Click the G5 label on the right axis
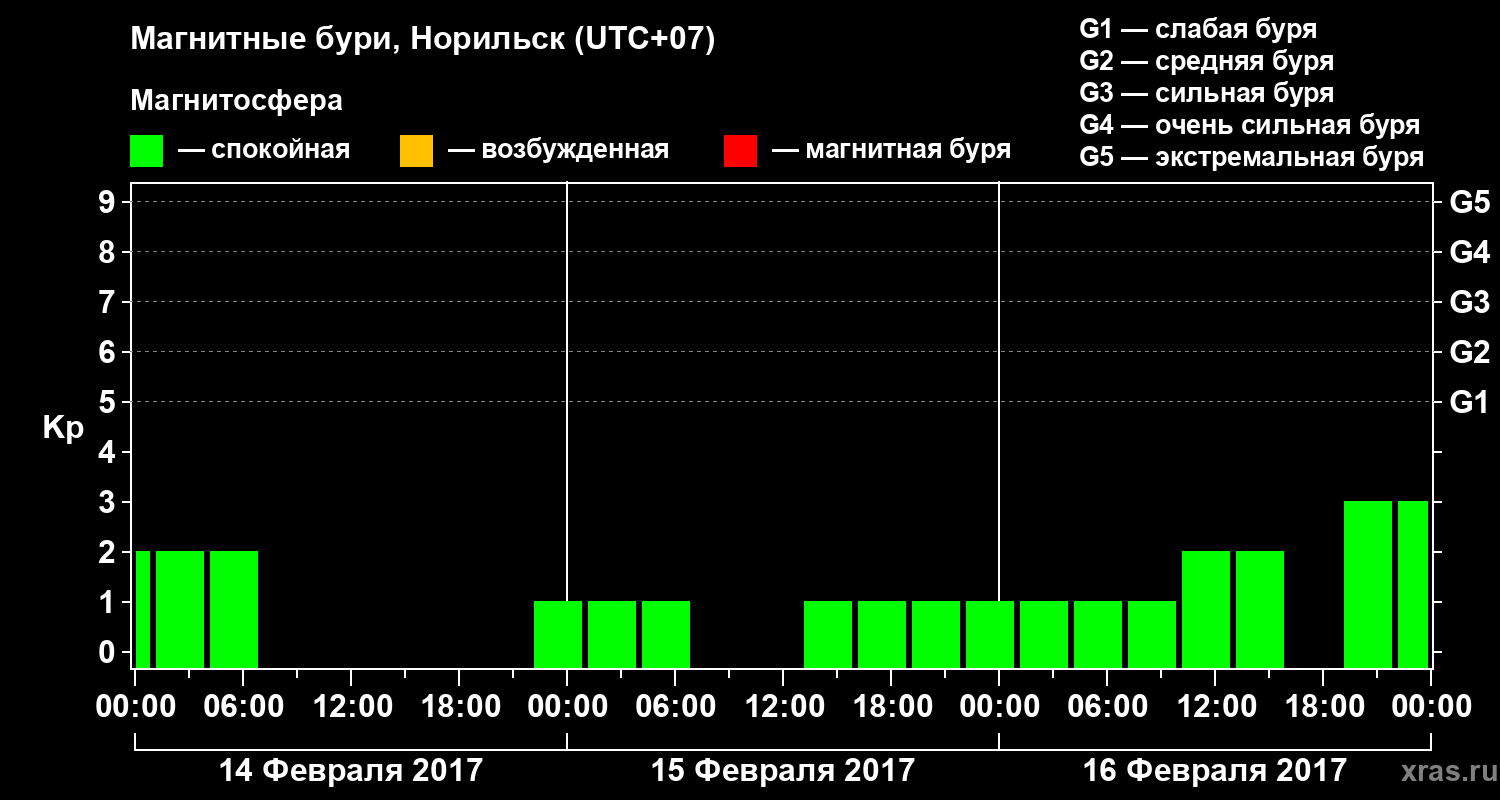The image size is (1500, 800). tap(1469, 202)
